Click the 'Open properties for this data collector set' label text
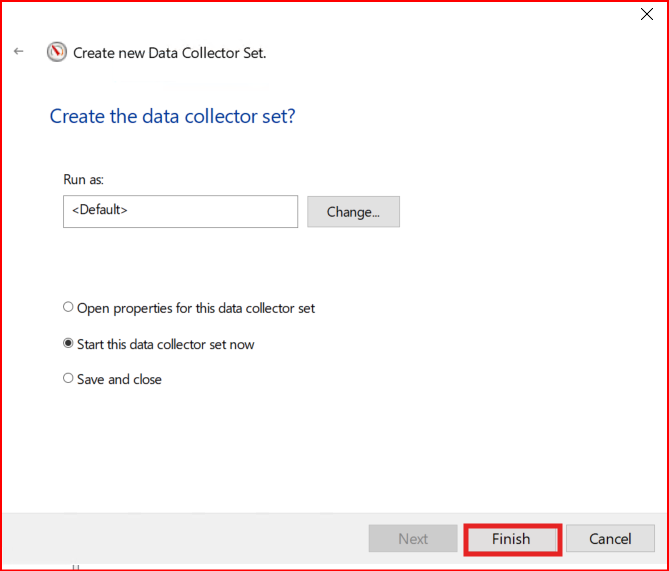The width and height of the screenshot is (669, 571). click(196, 308)
